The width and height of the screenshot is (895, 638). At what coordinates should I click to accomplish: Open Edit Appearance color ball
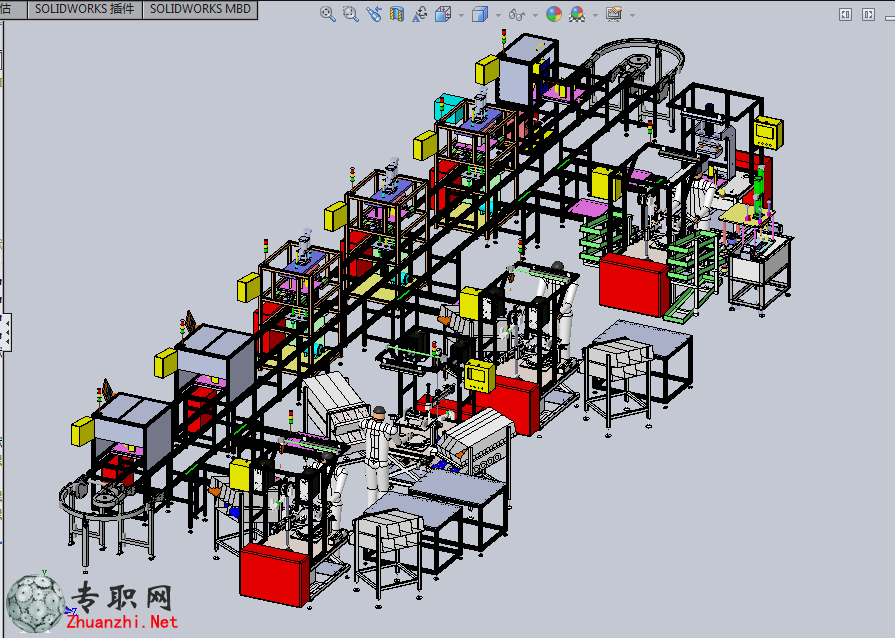[554, 14]
